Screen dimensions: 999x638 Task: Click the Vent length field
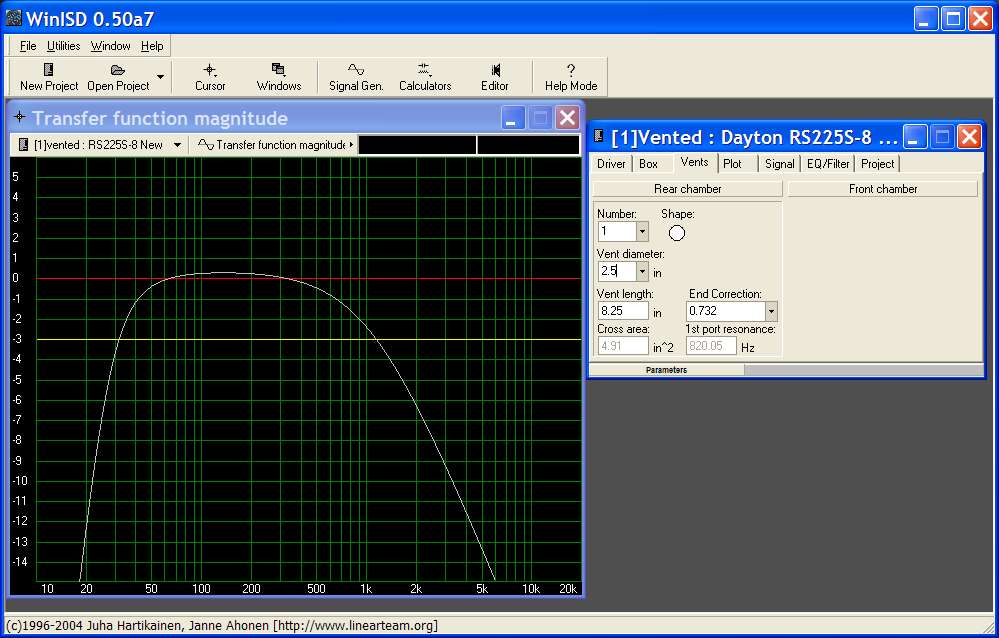[x=622, y=311]
